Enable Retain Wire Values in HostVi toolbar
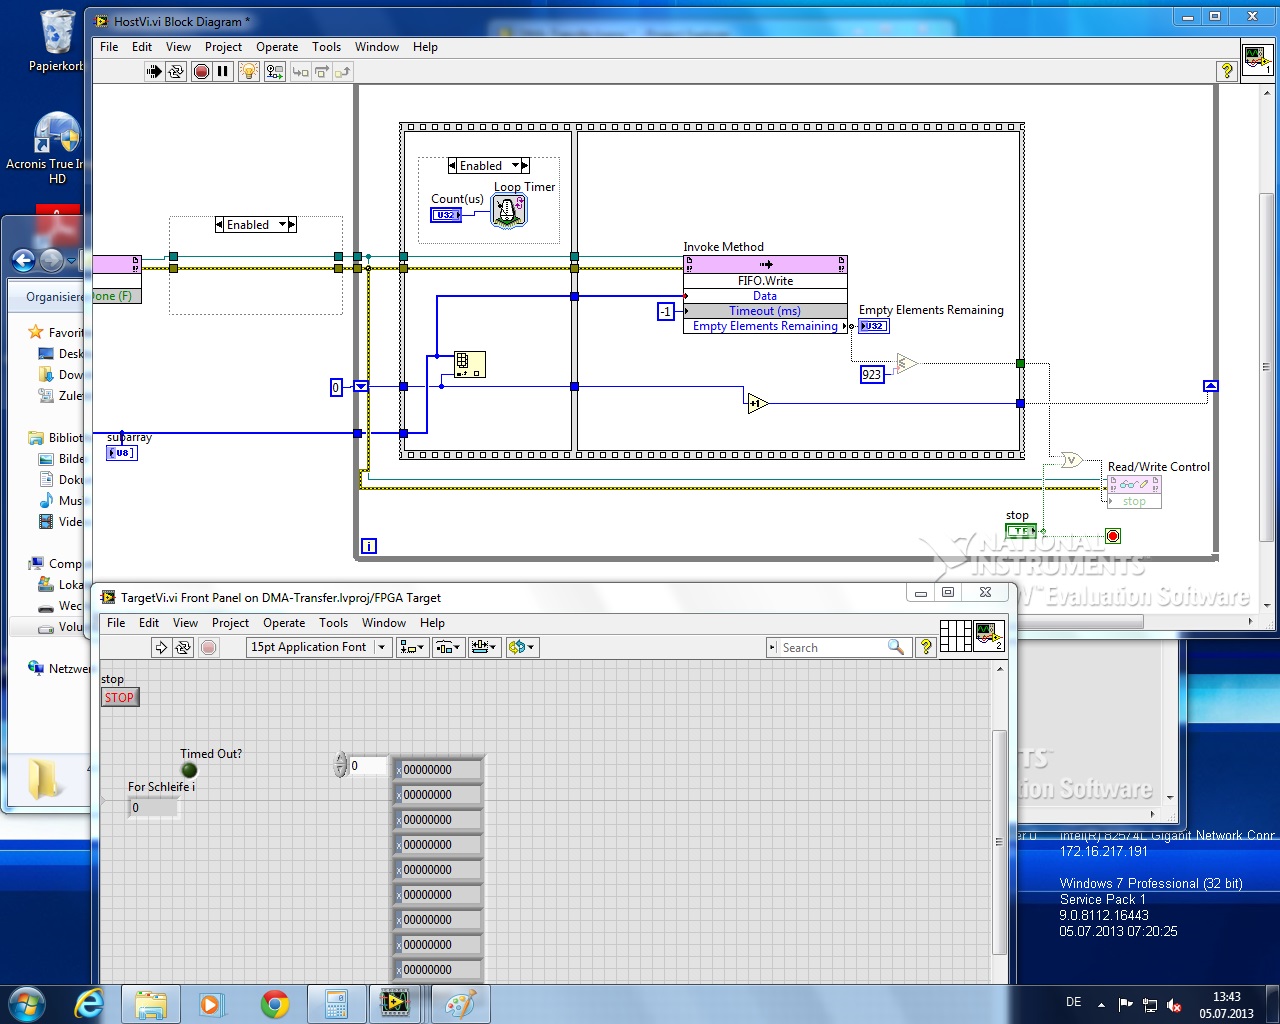 274,71
